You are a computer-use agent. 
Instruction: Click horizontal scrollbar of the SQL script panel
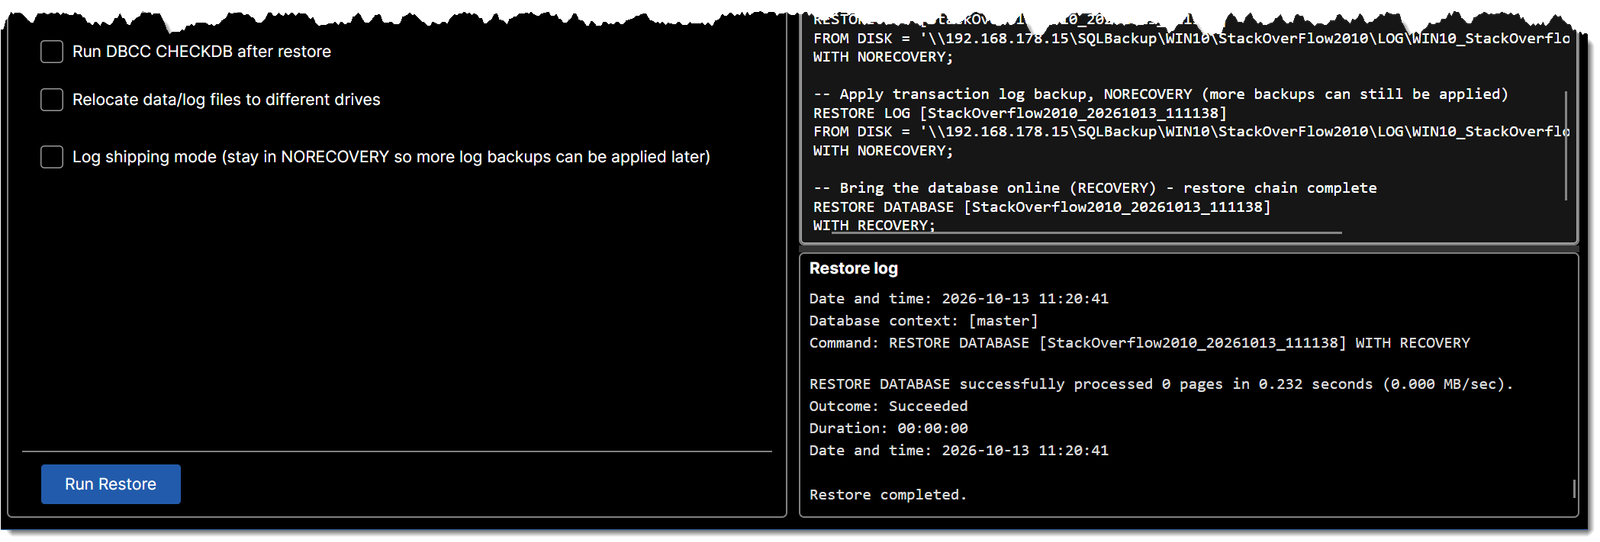(x=1089, y=233)
